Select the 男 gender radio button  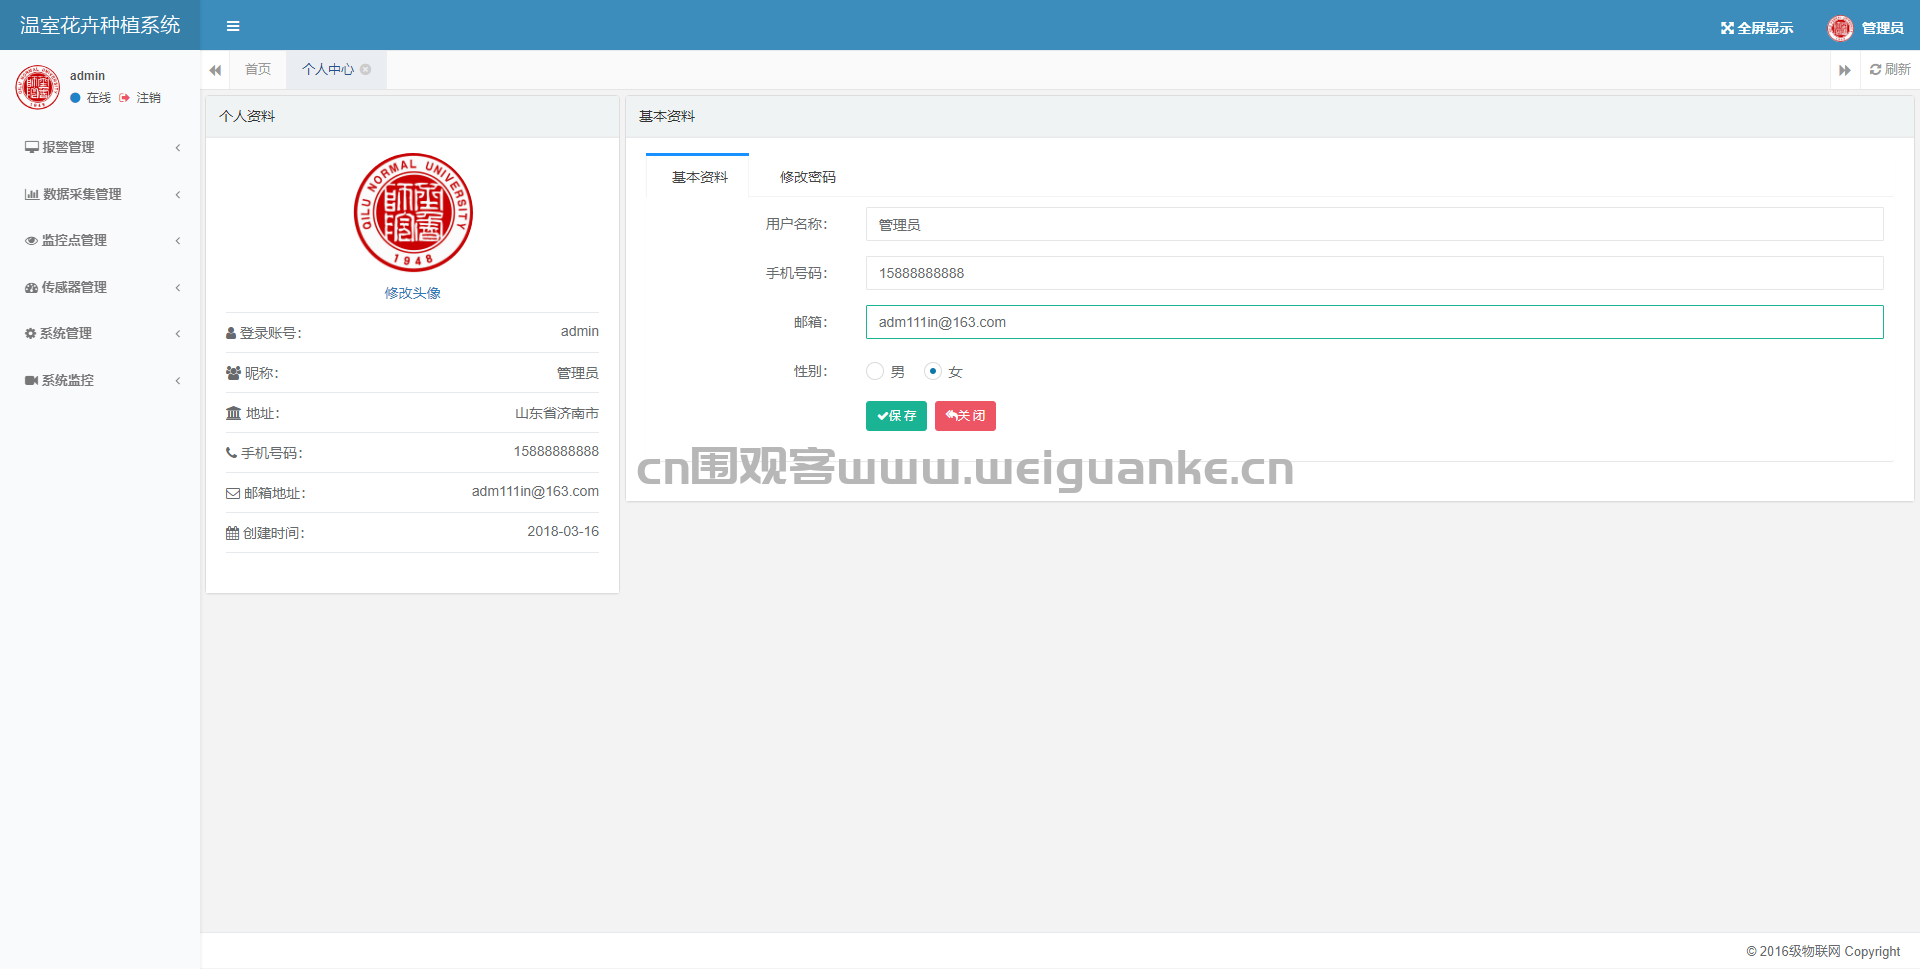[875, 372]
